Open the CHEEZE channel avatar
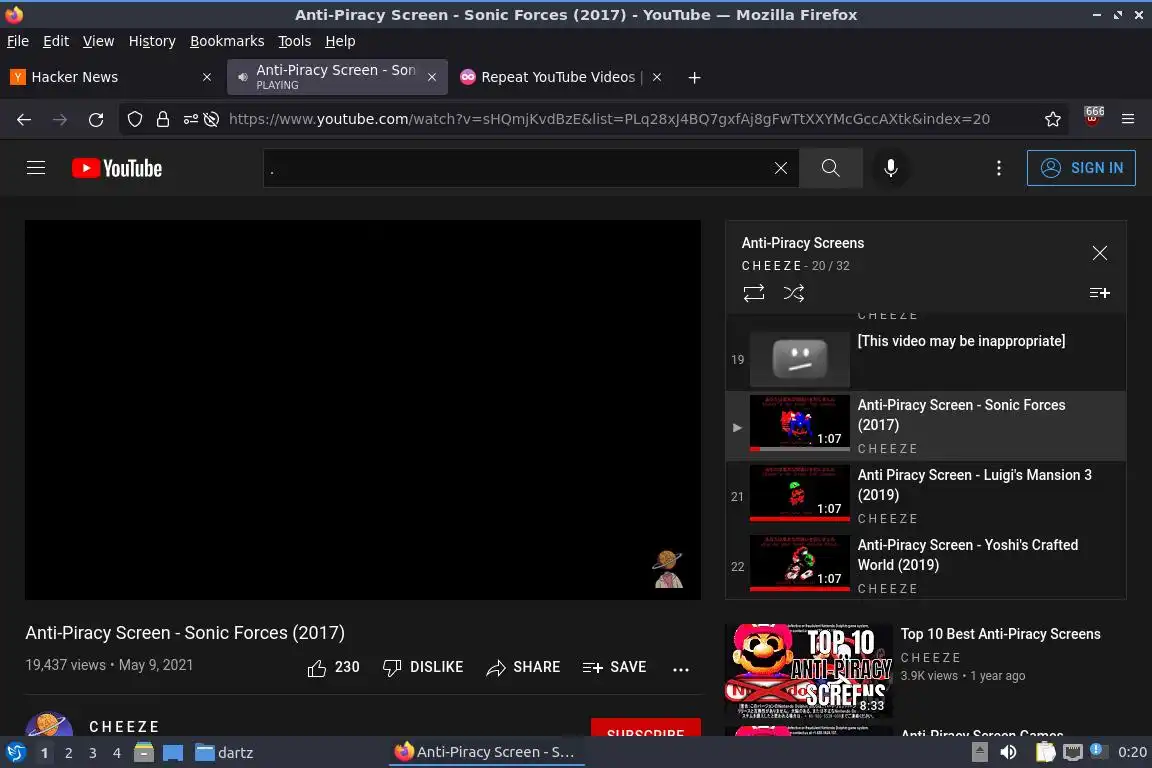The image size is (1152, 768). tap(49, 725)
